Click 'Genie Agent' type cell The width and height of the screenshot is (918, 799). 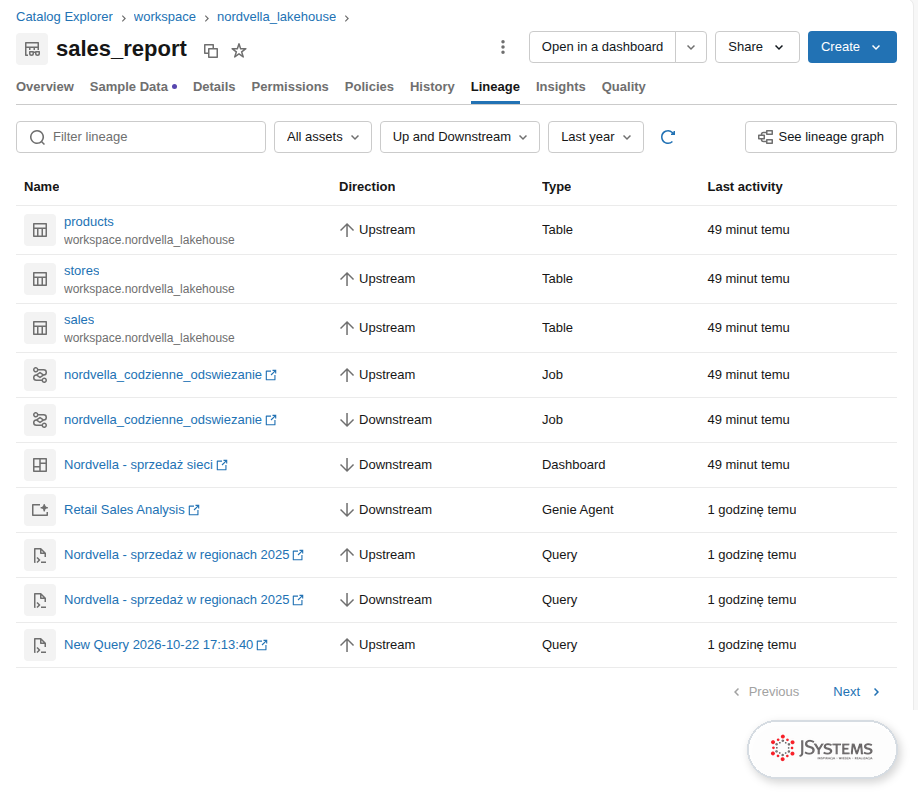[x=578, y=510]
